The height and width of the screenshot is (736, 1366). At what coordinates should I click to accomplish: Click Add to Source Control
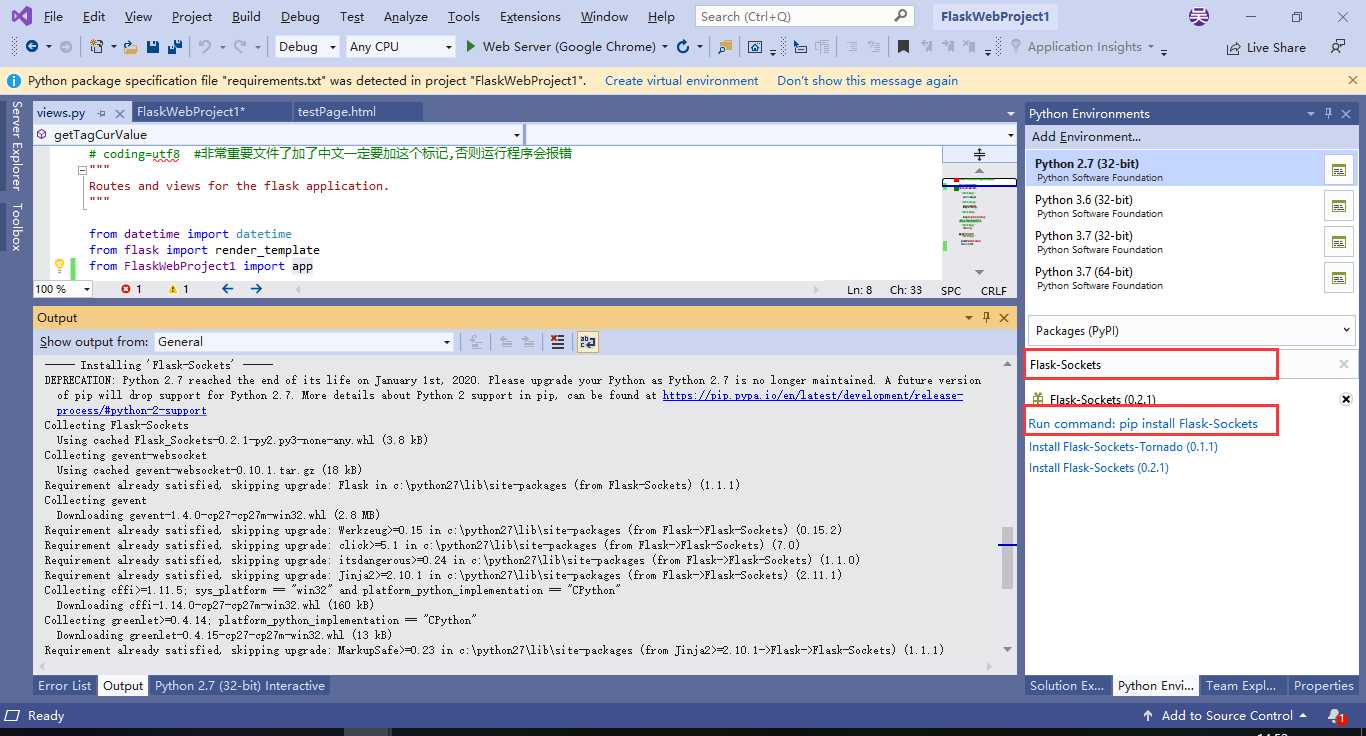[1225, 716]
